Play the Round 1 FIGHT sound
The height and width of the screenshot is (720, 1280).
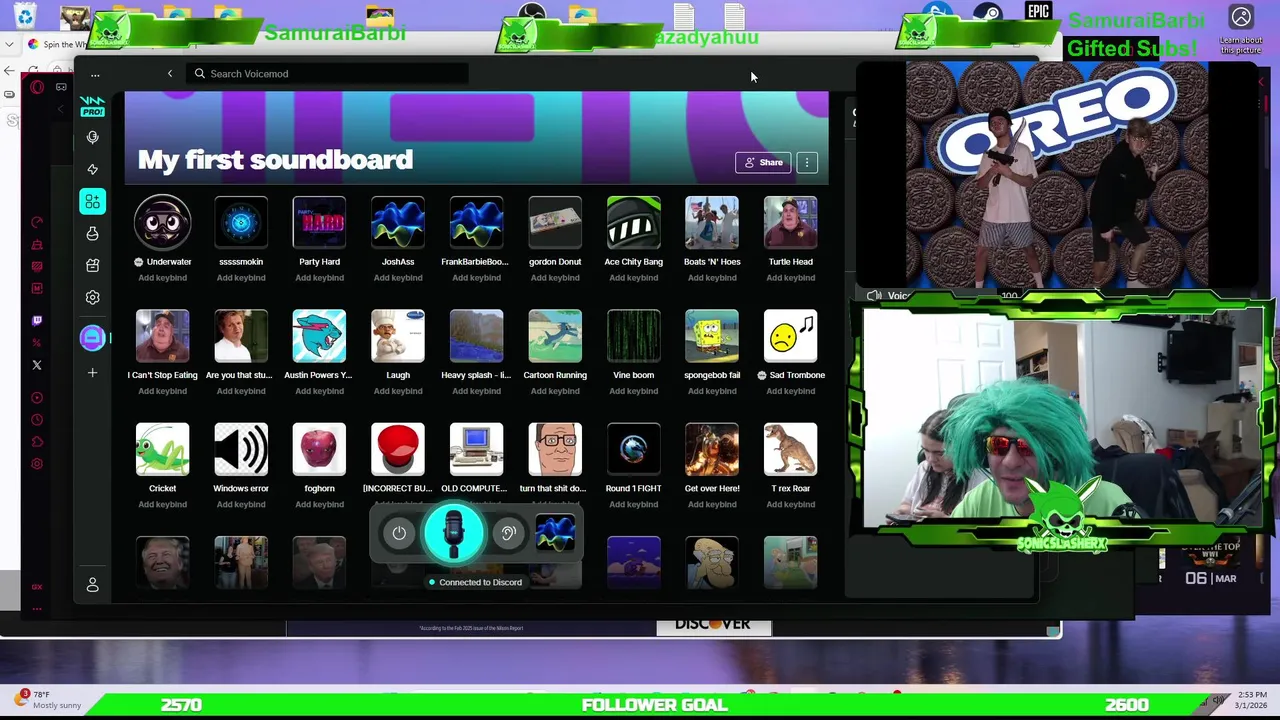(x=633, y=449)
